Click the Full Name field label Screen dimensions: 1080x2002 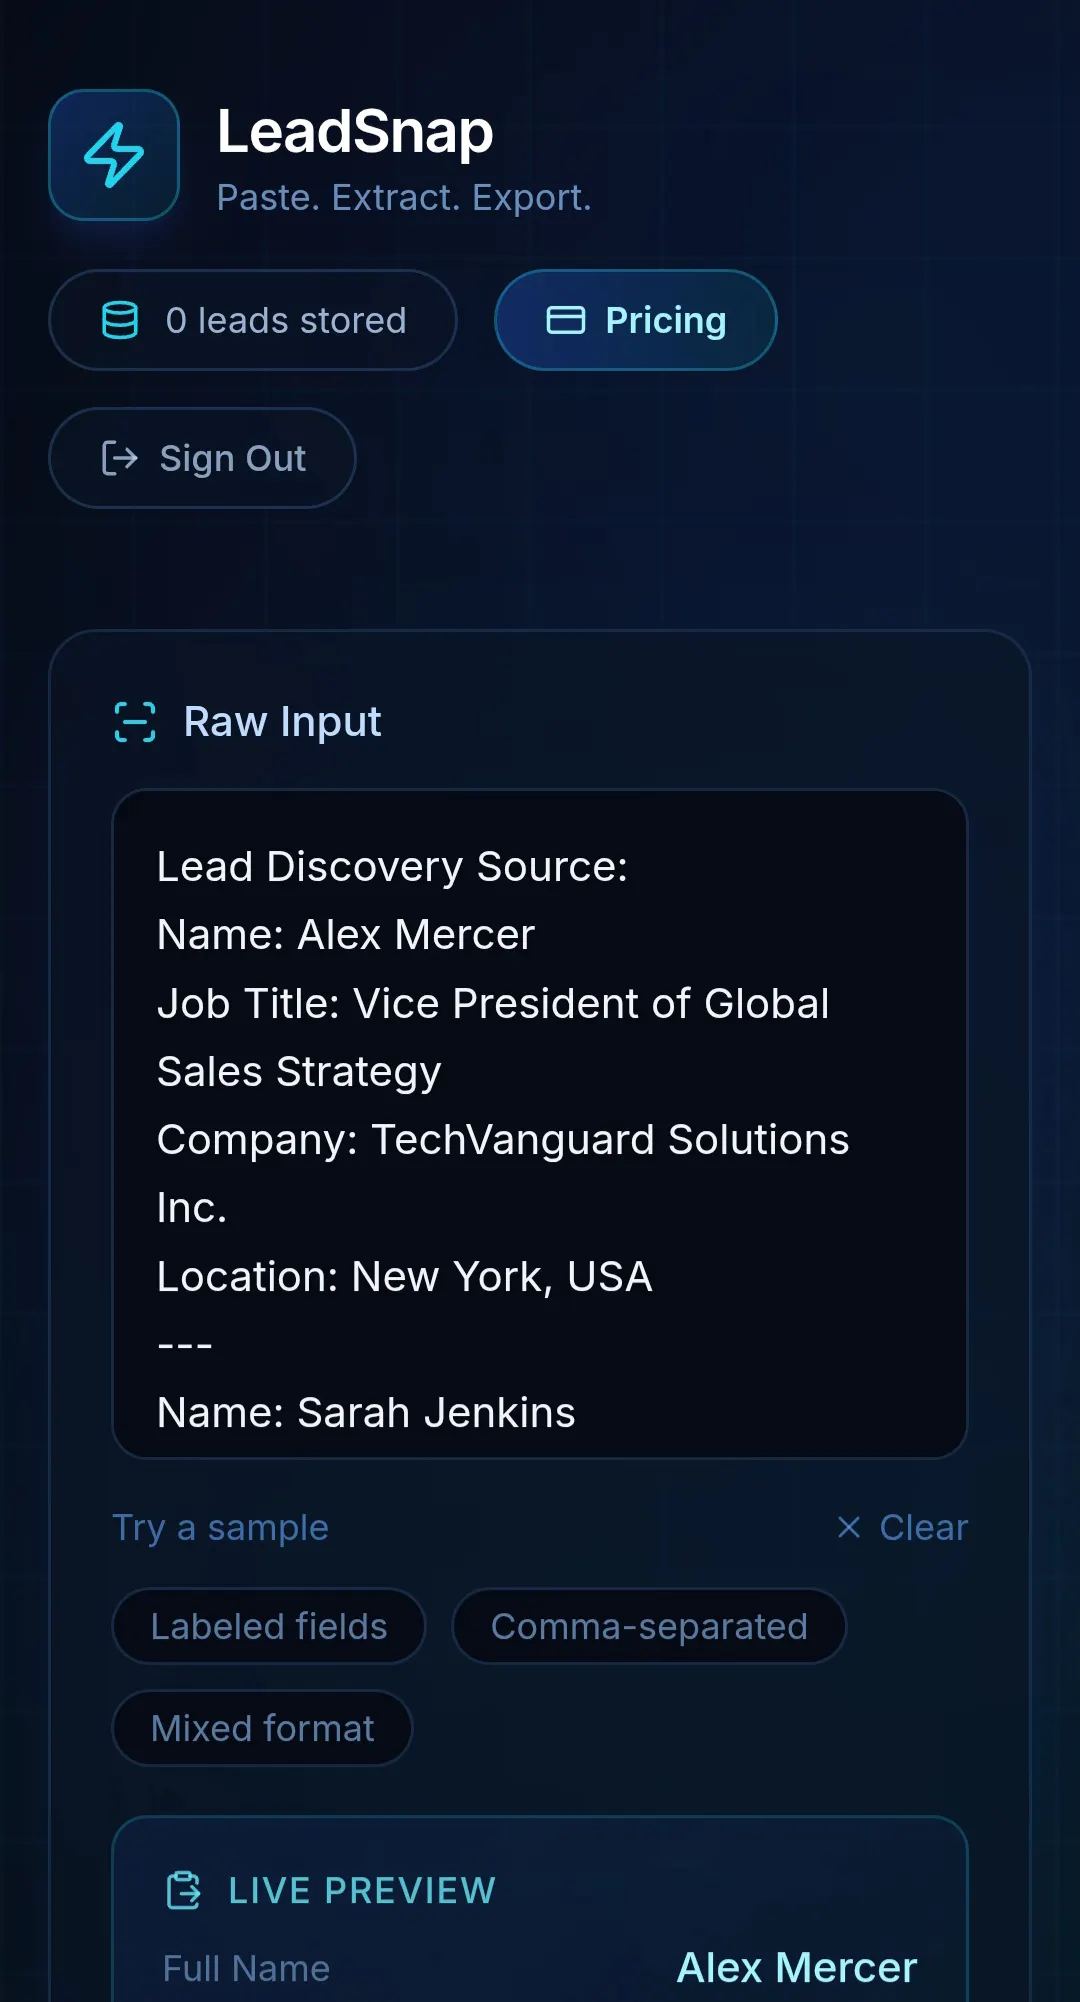(x=246, y=1968)
